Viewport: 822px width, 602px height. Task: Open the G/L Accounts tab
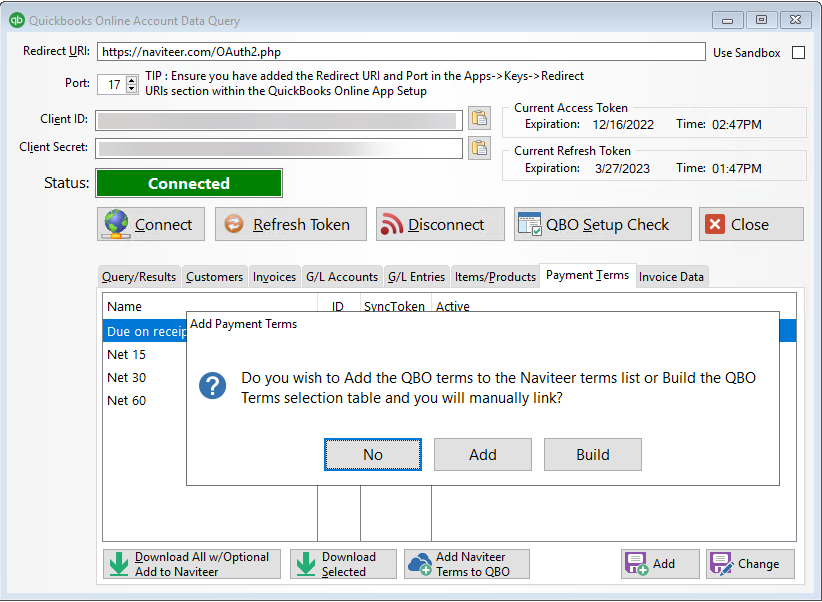(342, 277)
